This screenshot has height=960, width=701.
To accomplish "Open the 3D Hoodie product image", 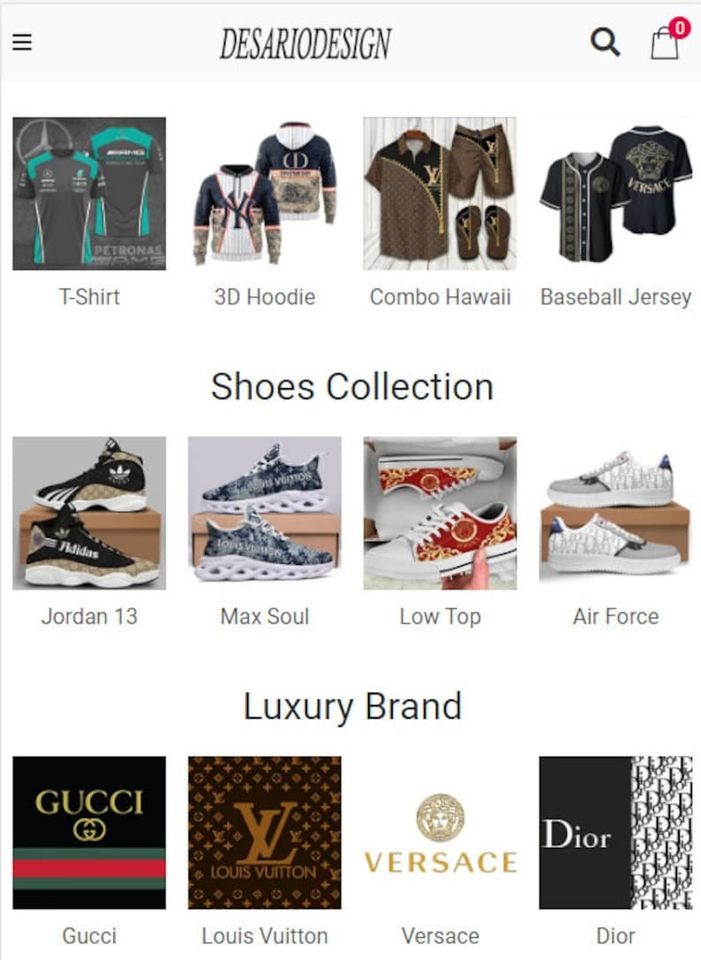I will click(x=264, y=193).
